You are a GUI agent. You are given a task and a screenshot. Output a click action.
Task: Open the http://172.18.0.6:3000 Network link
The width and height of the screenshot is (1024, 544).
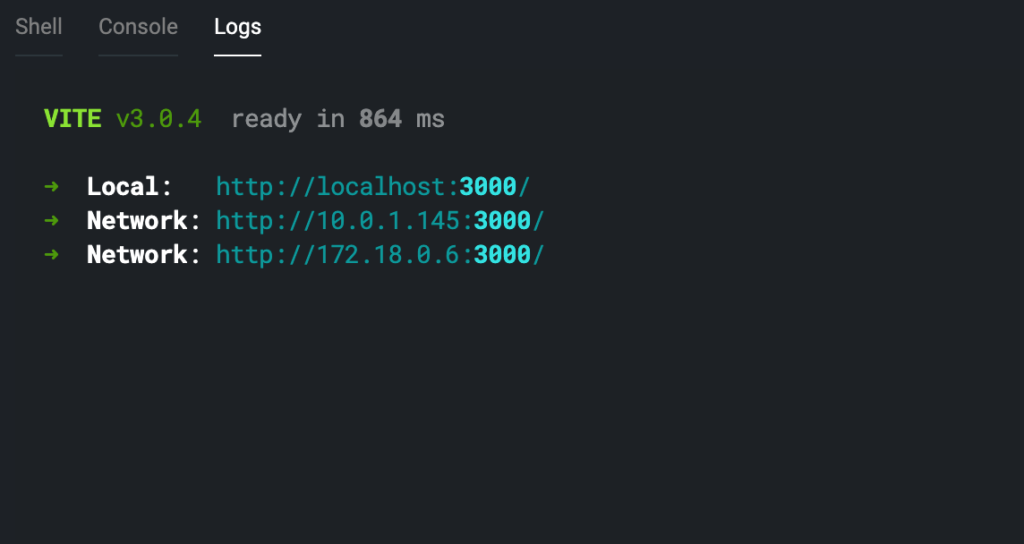pyautogui.click(x=379, y=255)
